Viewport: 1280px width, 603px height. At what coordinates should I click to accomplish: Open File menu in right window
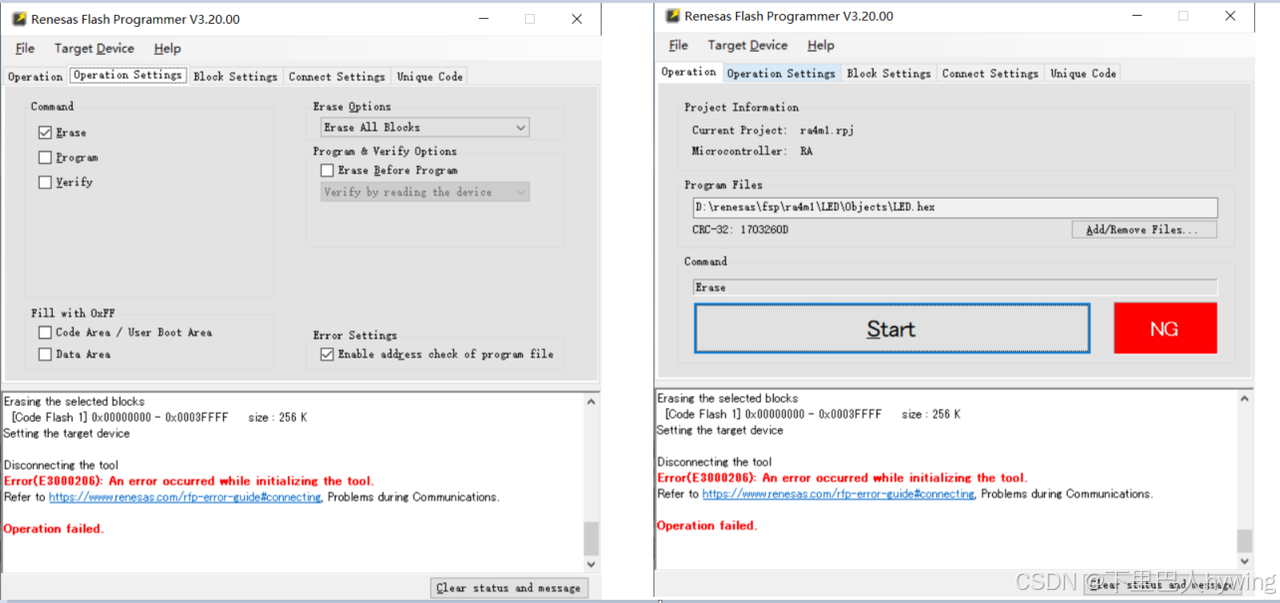678,45
